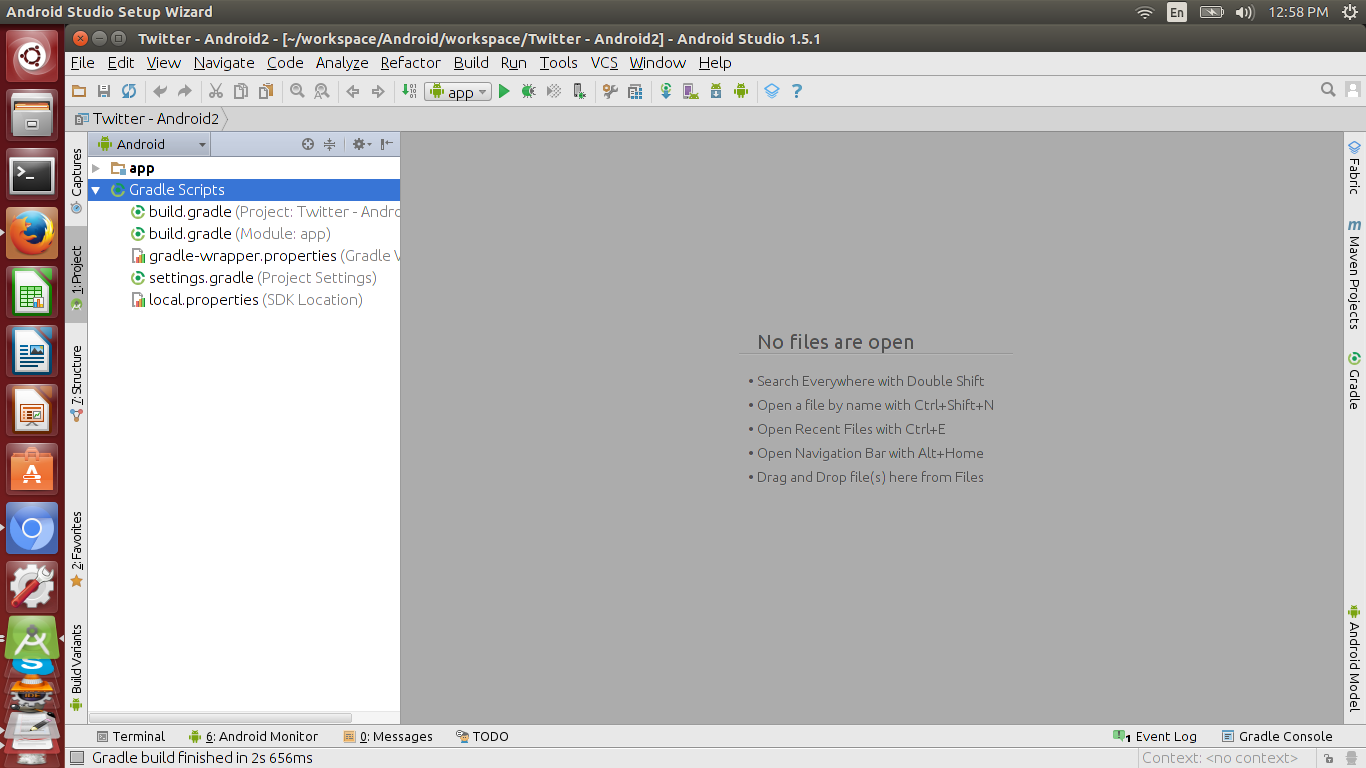Click the Run with Coverage icon

coord(554,91)
